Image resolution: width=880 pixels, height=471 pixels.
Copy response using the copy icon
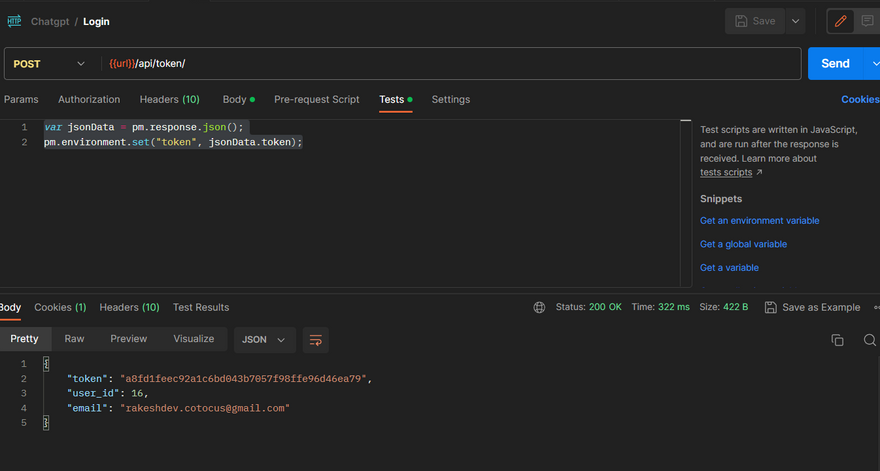[837, 340]
